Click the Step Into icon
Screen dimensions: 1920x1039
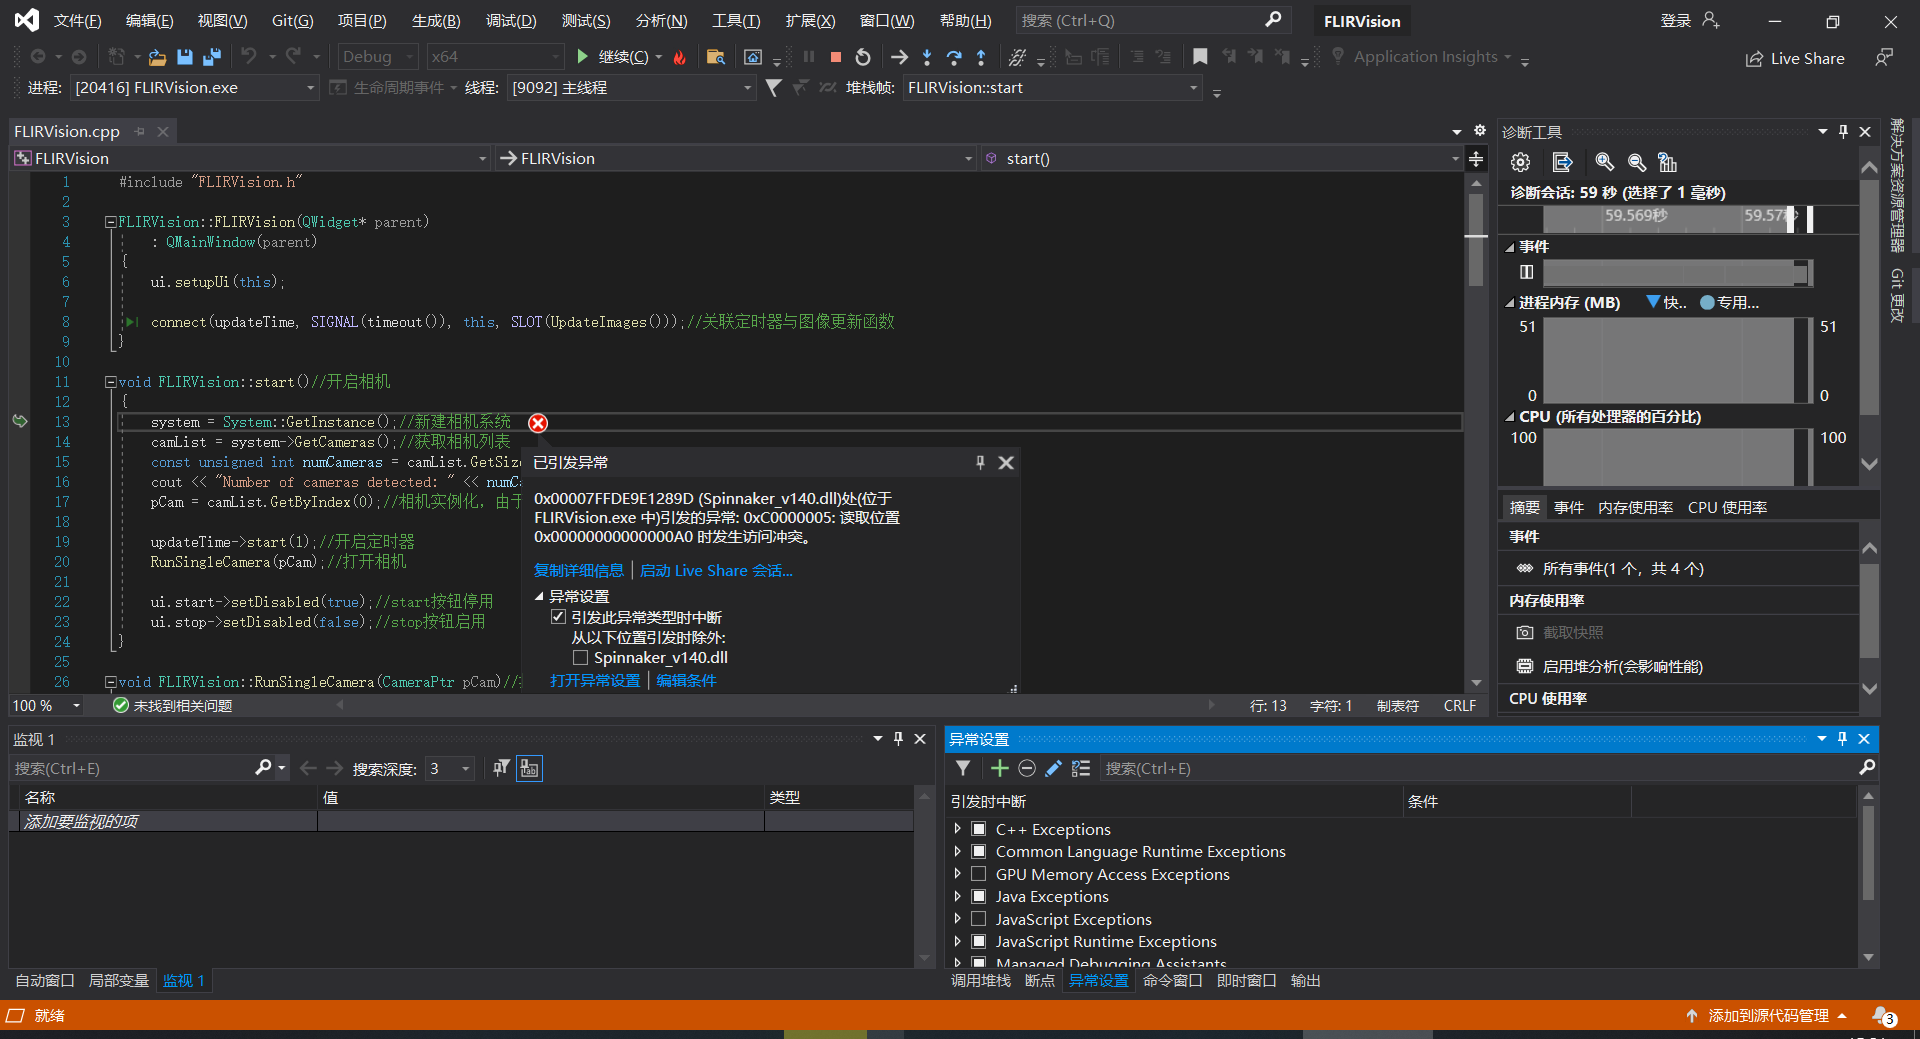[x=927, y=57]
